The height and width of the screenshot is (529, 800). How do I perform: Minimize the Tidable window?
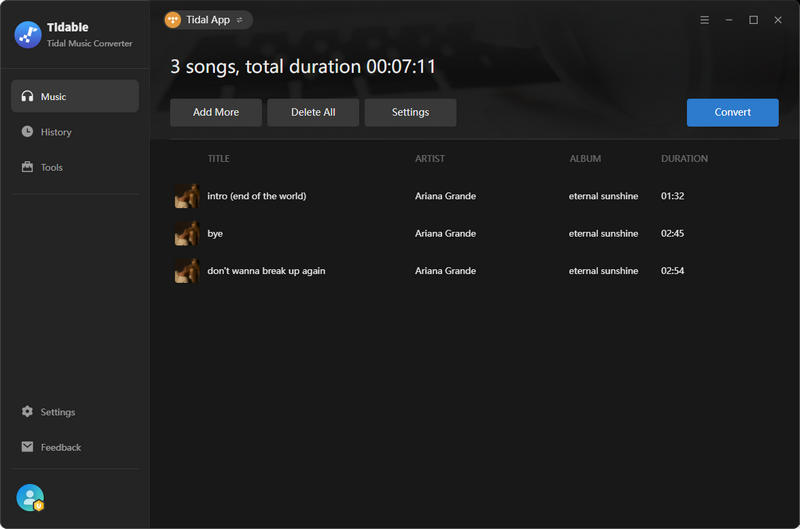[729, 20]
